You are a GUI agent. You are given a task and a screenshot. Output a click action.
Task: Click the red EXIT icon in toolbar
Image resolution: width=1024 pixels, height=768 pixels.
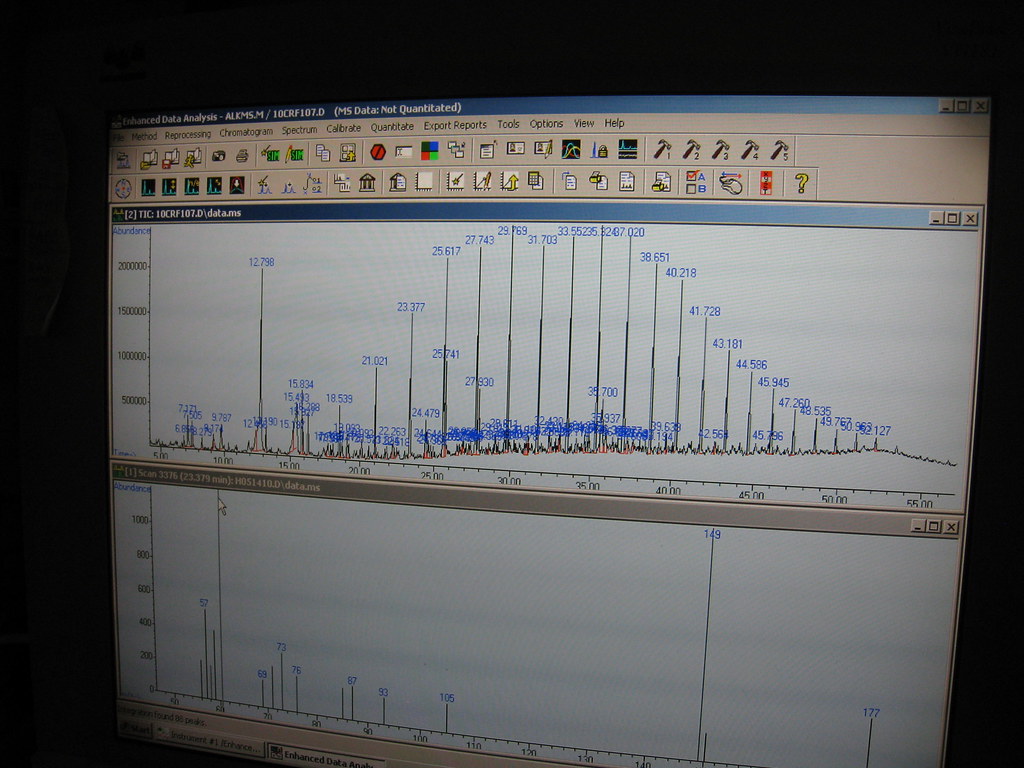pos(765,183)
